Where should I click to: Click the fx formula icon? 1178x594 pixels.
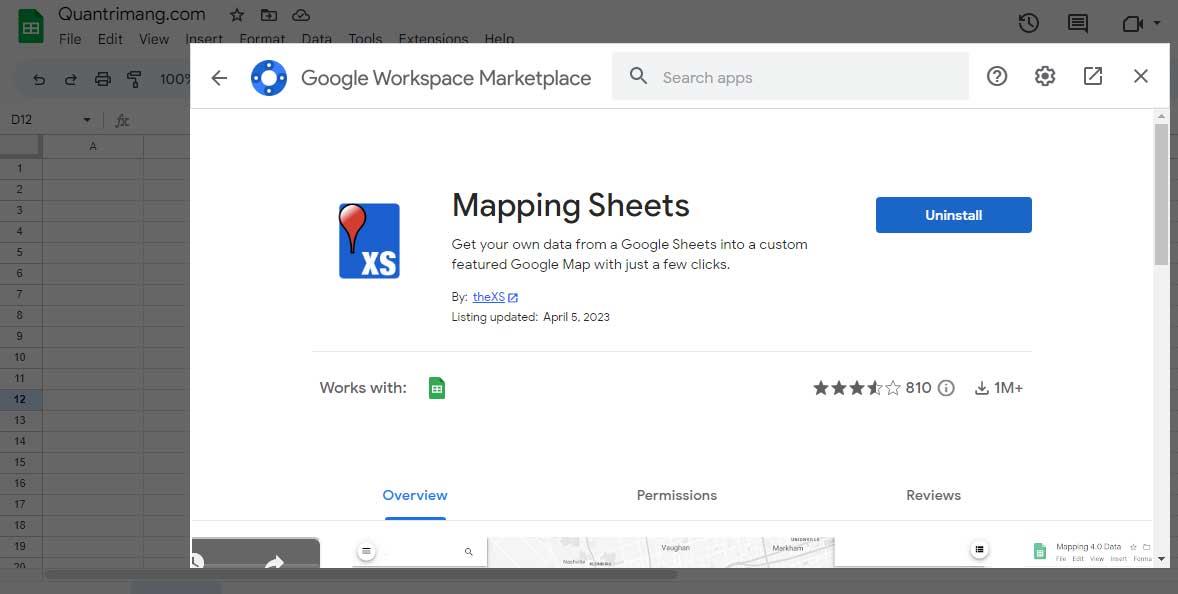(122, 120)
